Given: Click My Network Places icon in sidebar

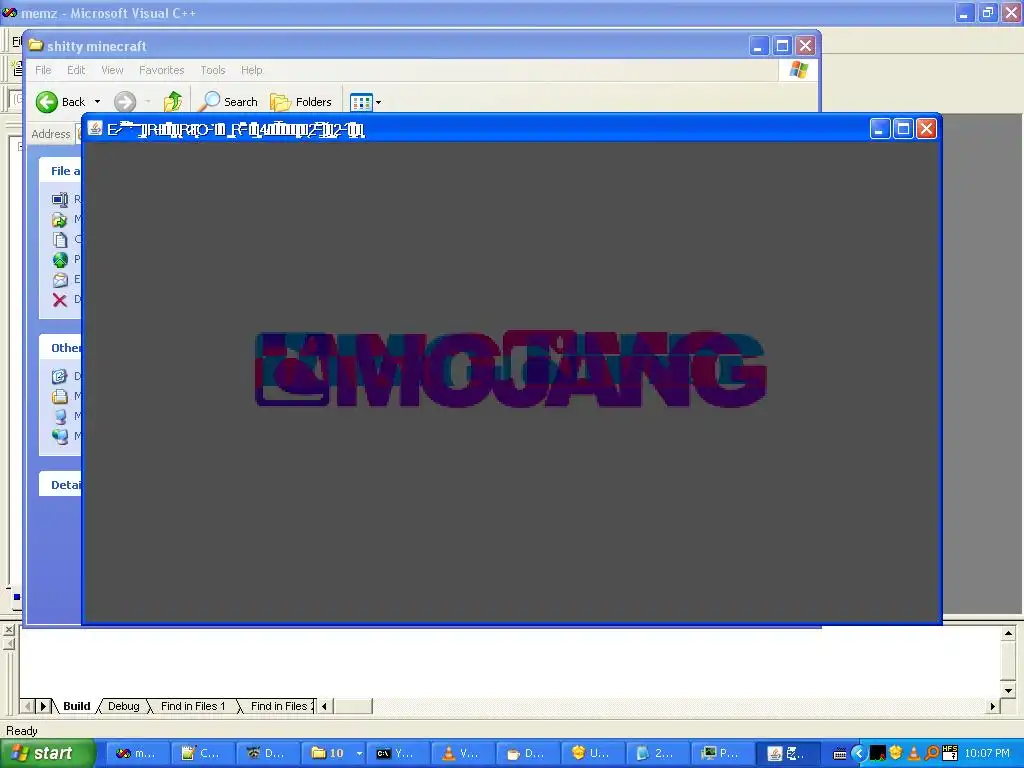Looking at the screenshot, I should [x=59, y=436].
